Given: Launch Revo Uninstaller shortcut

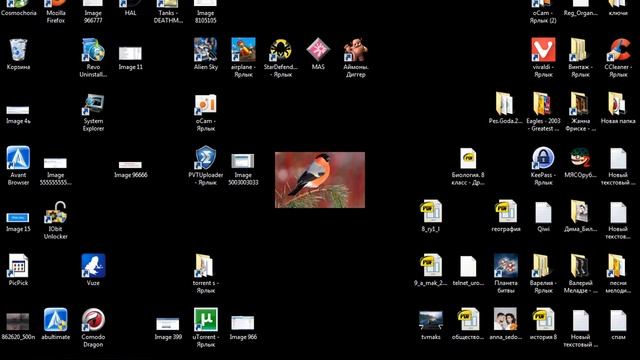Looking at the screenshot, I should (x=93, y=50).
